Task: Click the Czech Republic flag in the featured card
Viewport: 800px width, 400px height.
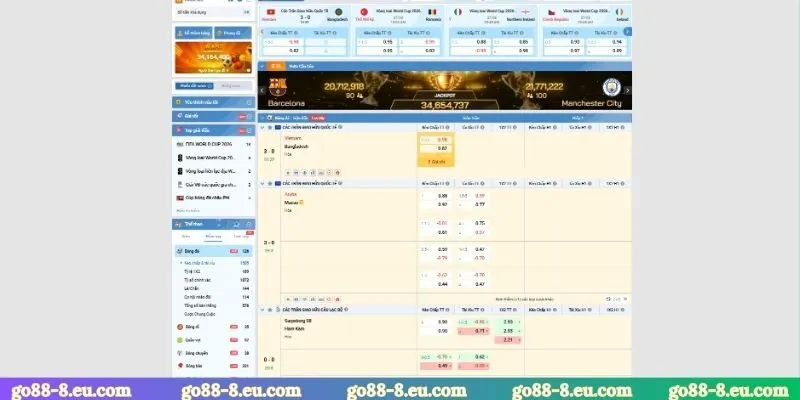Action: tap(552, 12)
